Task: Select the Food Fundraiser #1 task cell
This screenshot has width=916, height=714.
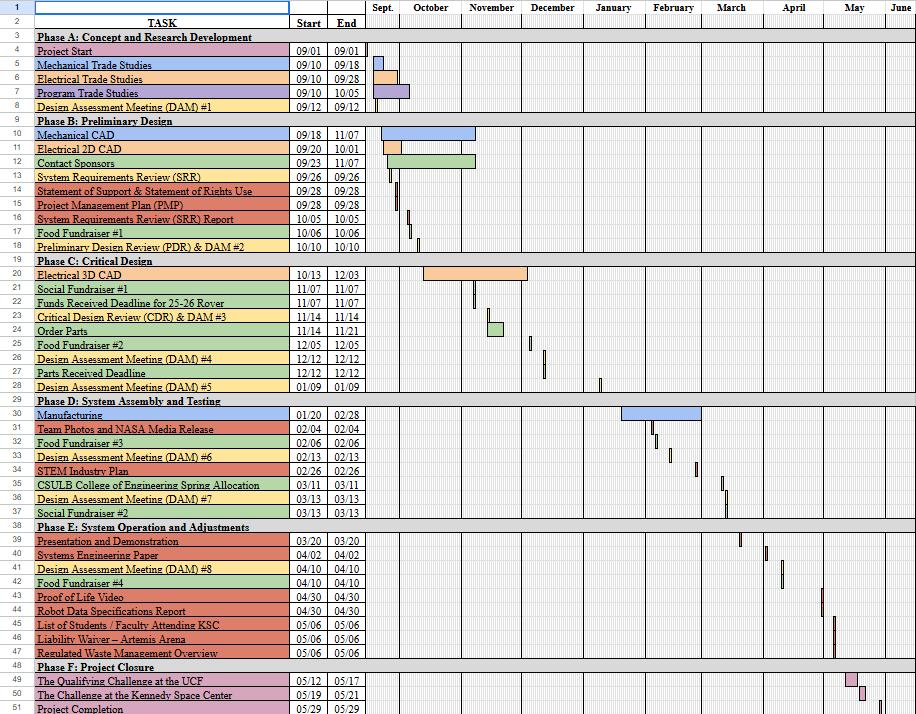Action: click(x=160, y=233)
